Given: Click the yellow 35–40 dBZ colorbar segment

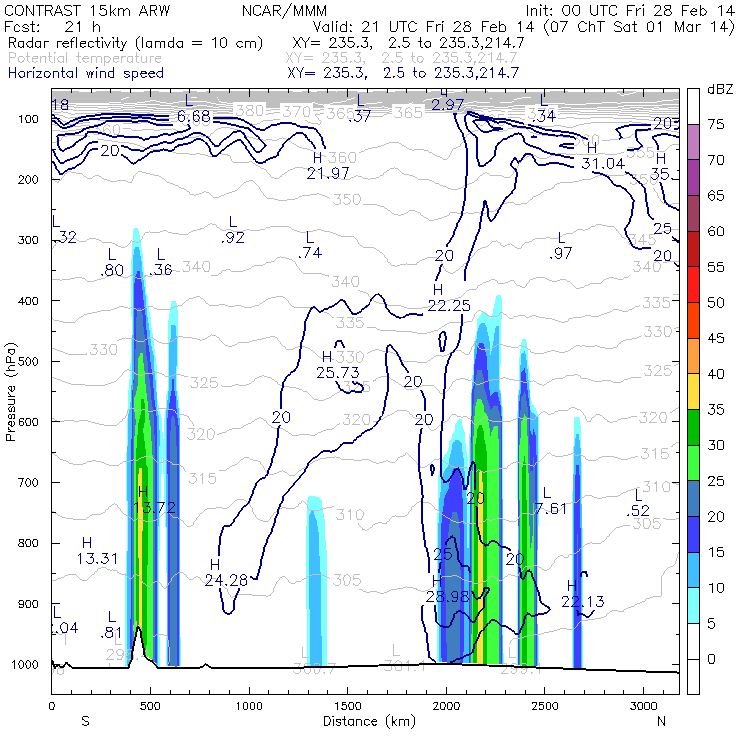Looking at the screenshot, I should [693, 391].
